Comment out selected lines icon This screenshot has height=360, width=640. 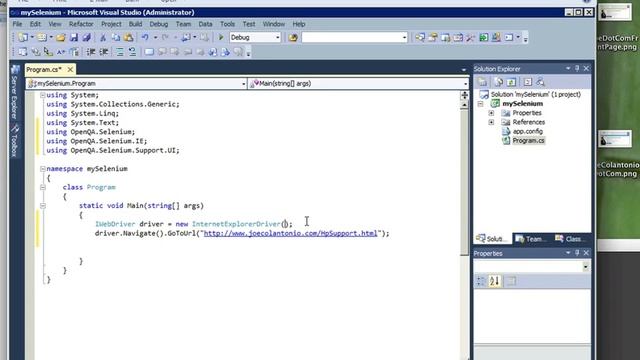coord(120,52)
